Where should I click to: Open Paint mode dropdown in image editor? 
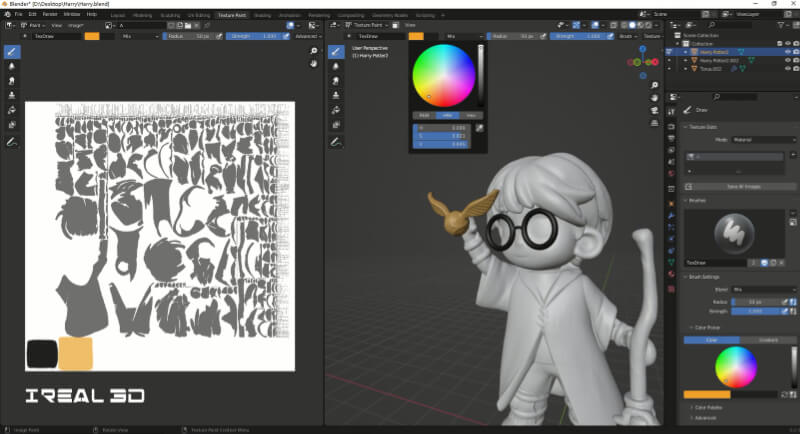33,25
